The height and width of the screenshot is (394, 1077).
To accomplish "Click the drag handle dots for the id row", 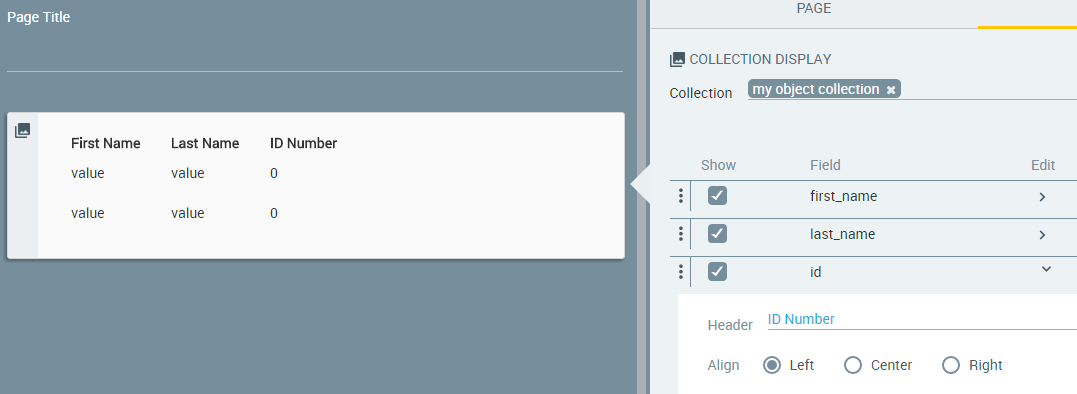I will (681, 272).
